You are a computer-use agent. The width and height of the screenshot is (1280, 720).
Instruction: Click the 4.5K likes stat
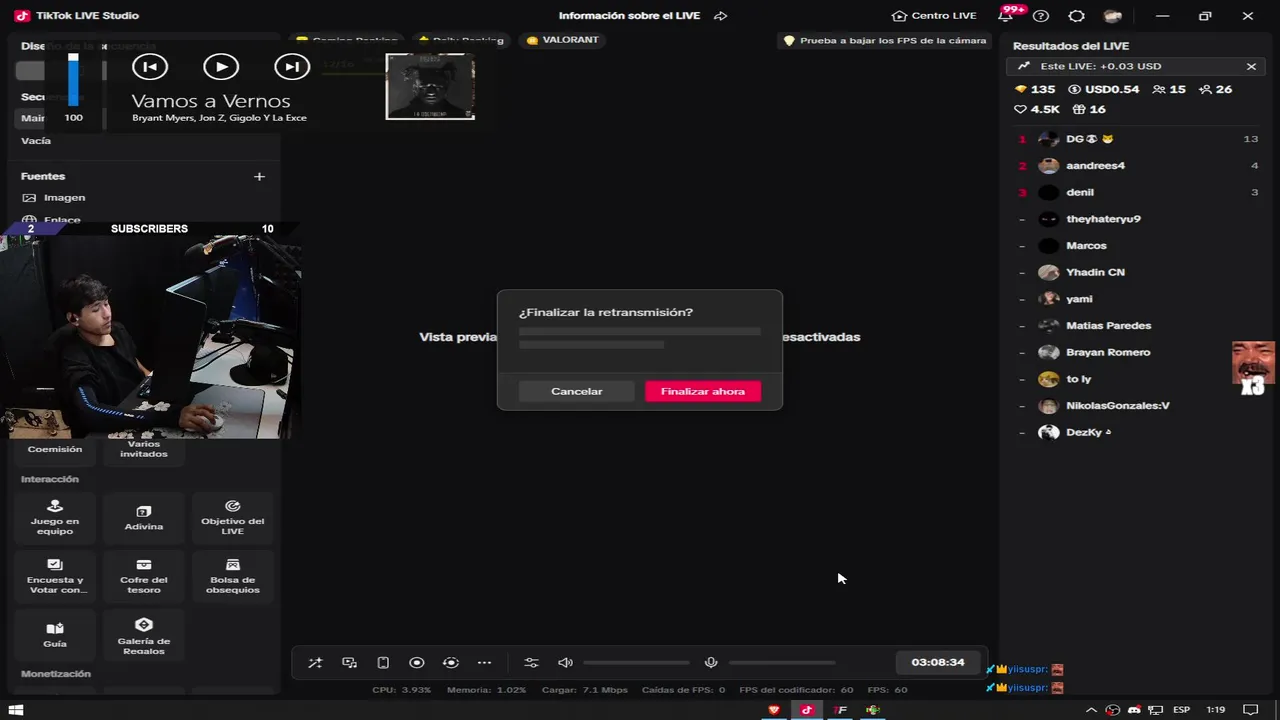[x=1037, y=109]
